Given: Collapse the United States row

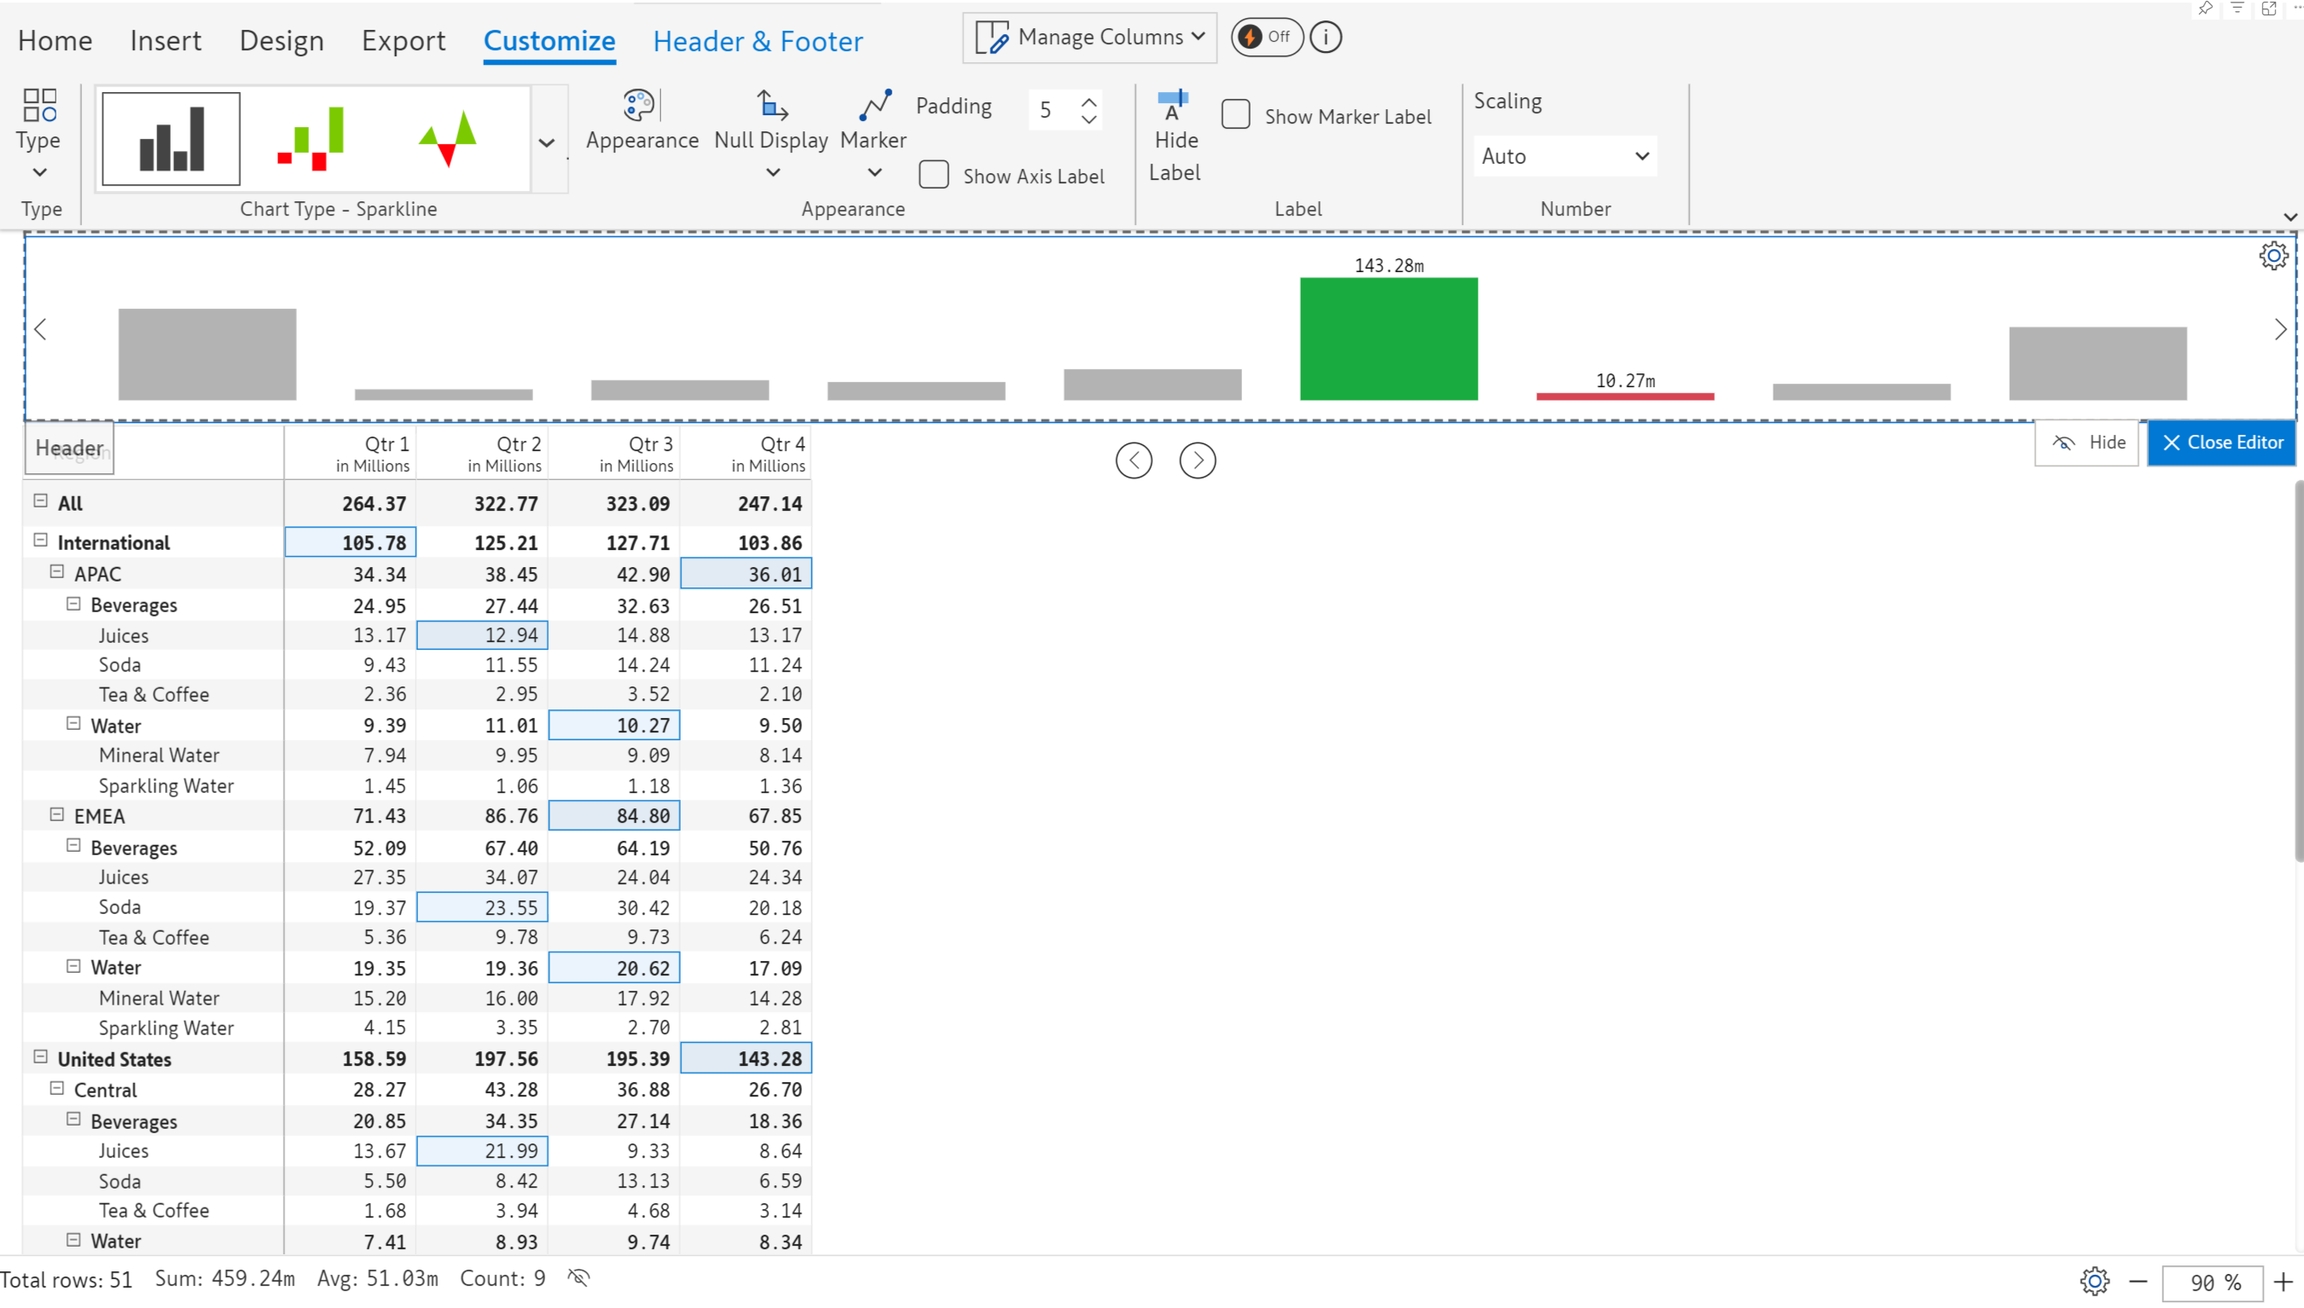Looking at the screenshot, I should coord(41,1057).
